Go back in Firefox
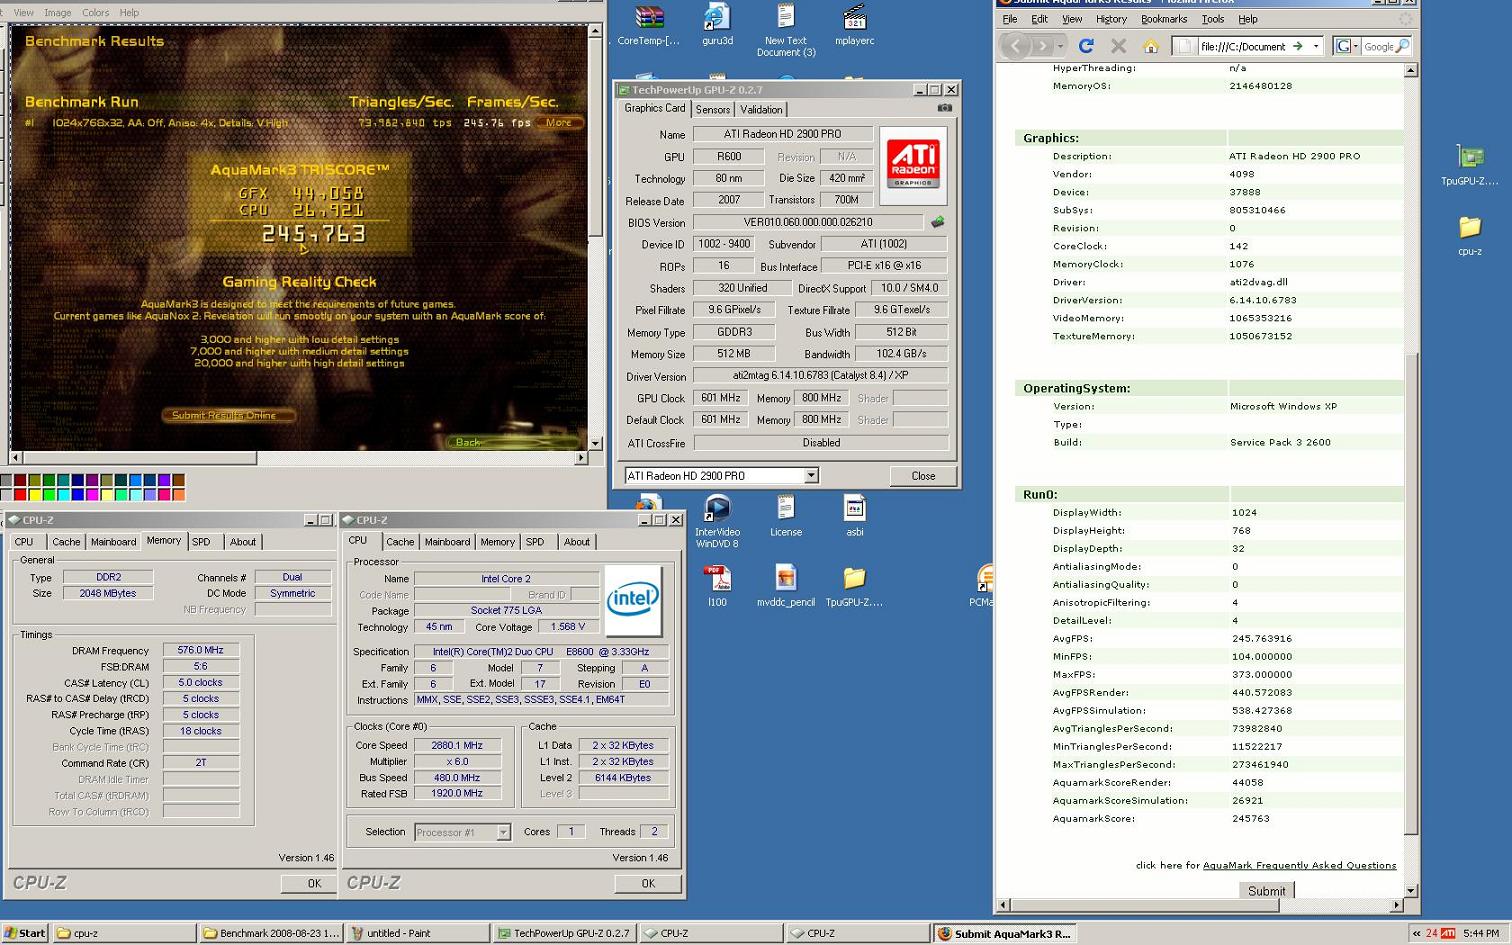 pyautogui.click(x=1016, y=46)
